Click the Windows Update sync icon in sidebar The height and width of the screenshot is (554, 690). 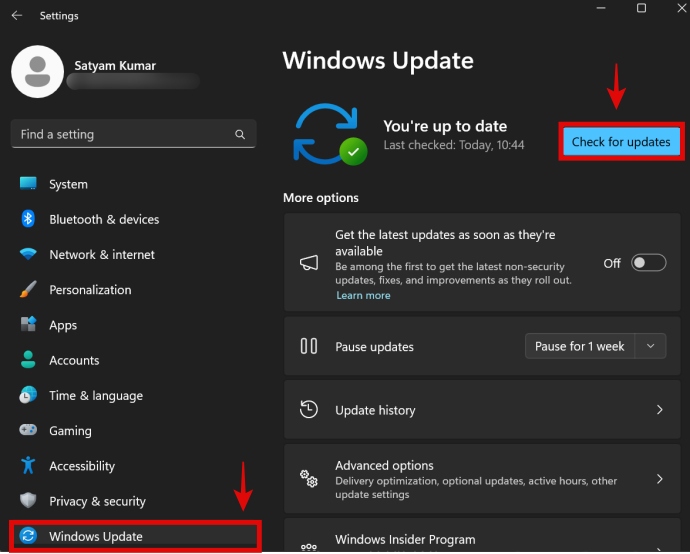tap(28, 536)
